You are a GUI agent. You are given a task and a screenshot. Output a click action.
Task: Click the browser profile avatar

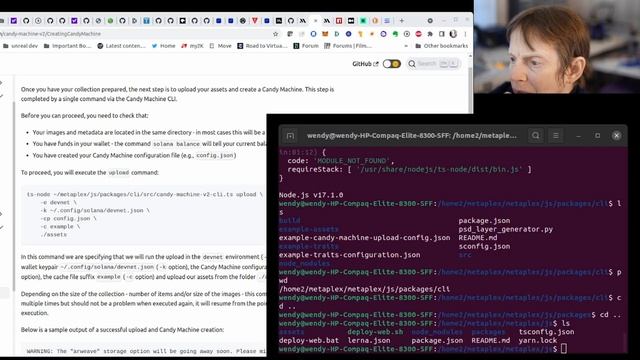453,34
